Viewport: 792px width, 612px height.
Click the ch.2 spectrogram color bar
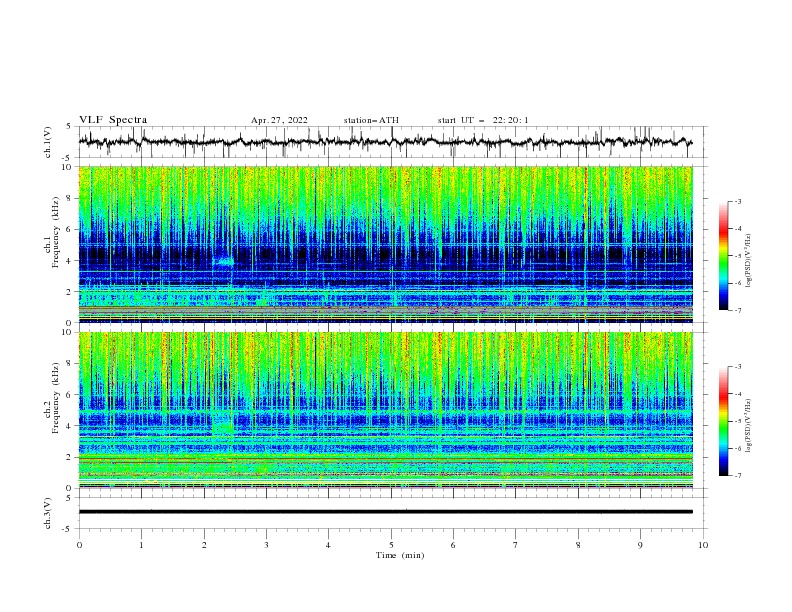click(x=724, y=421)
